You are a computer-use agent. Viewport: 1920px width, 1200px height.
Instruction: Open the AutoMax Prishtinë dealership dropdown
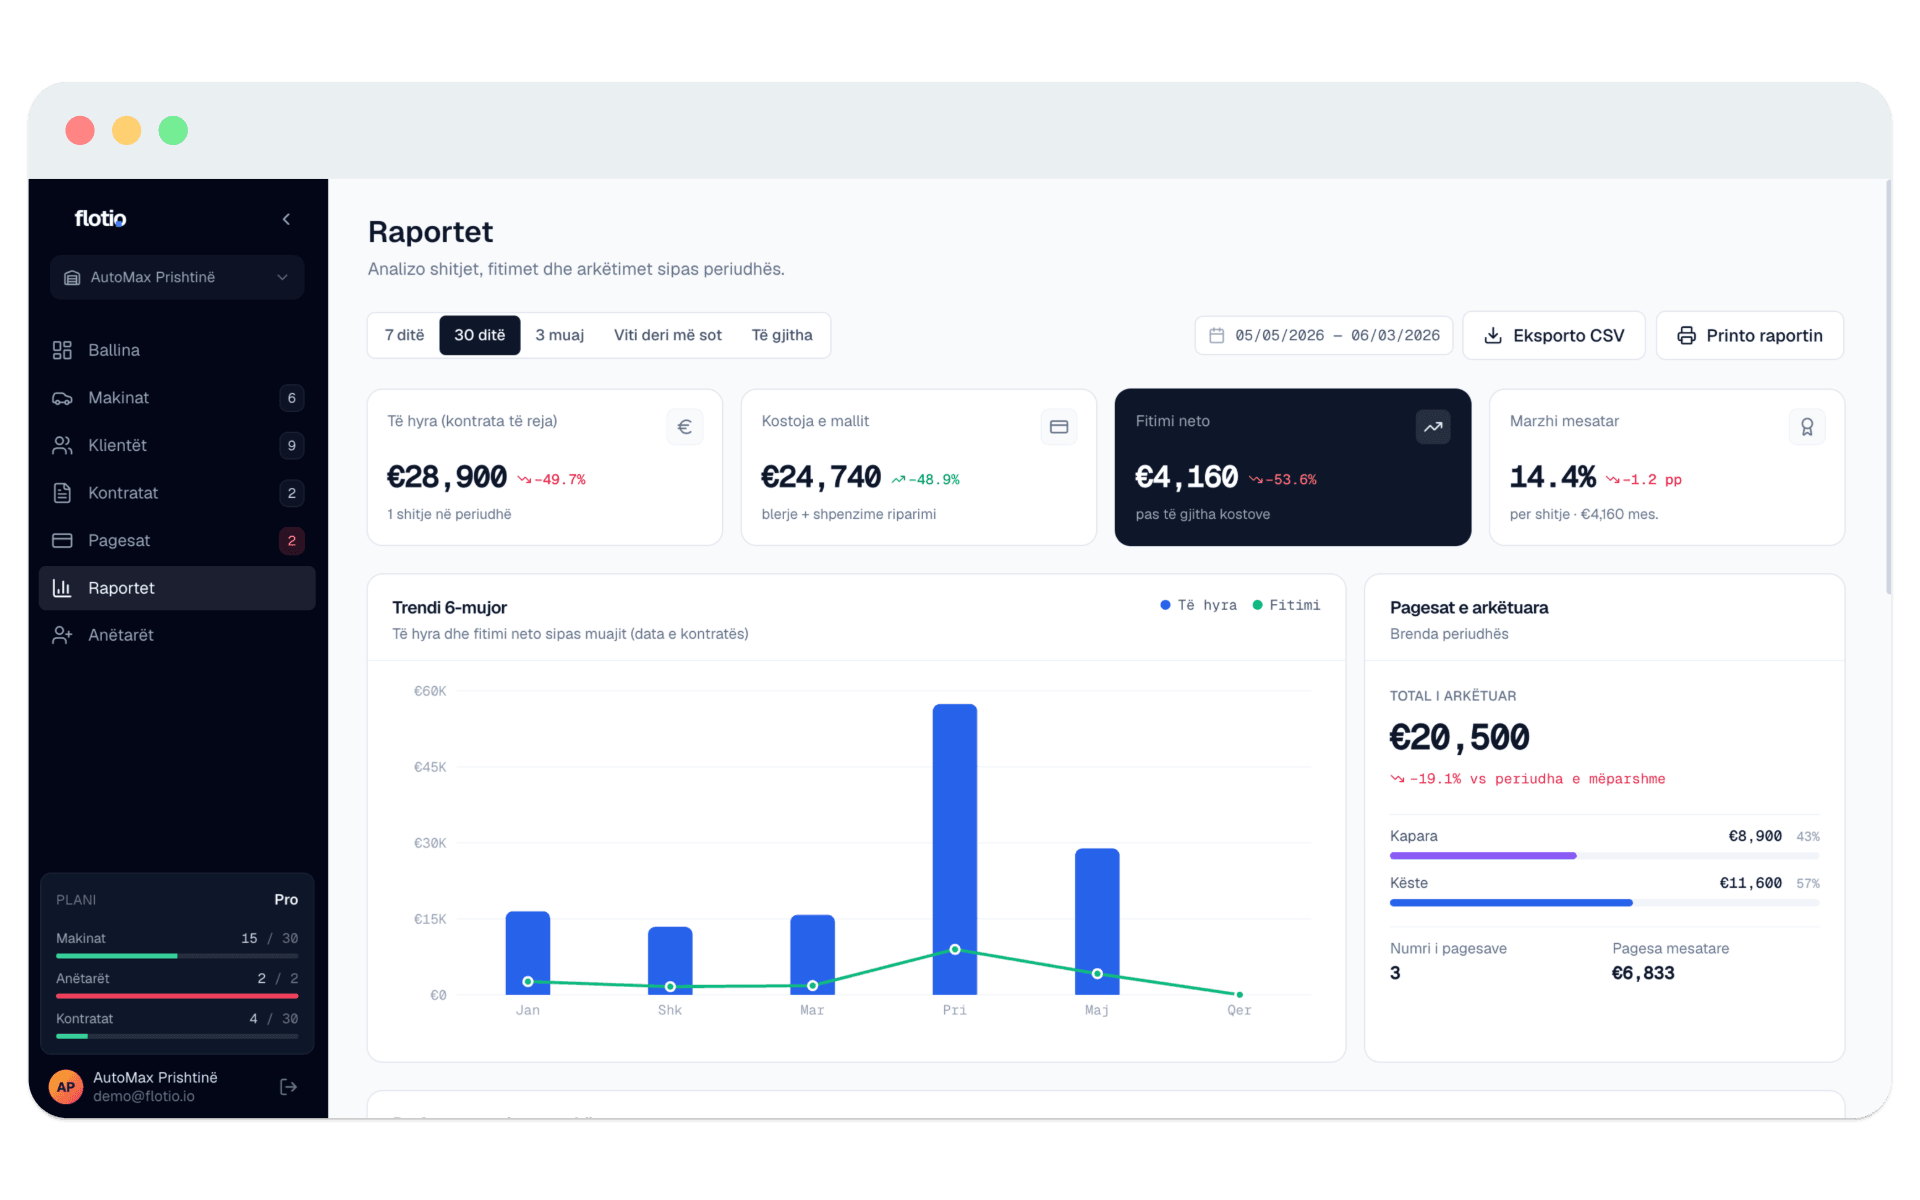(177, 277)
